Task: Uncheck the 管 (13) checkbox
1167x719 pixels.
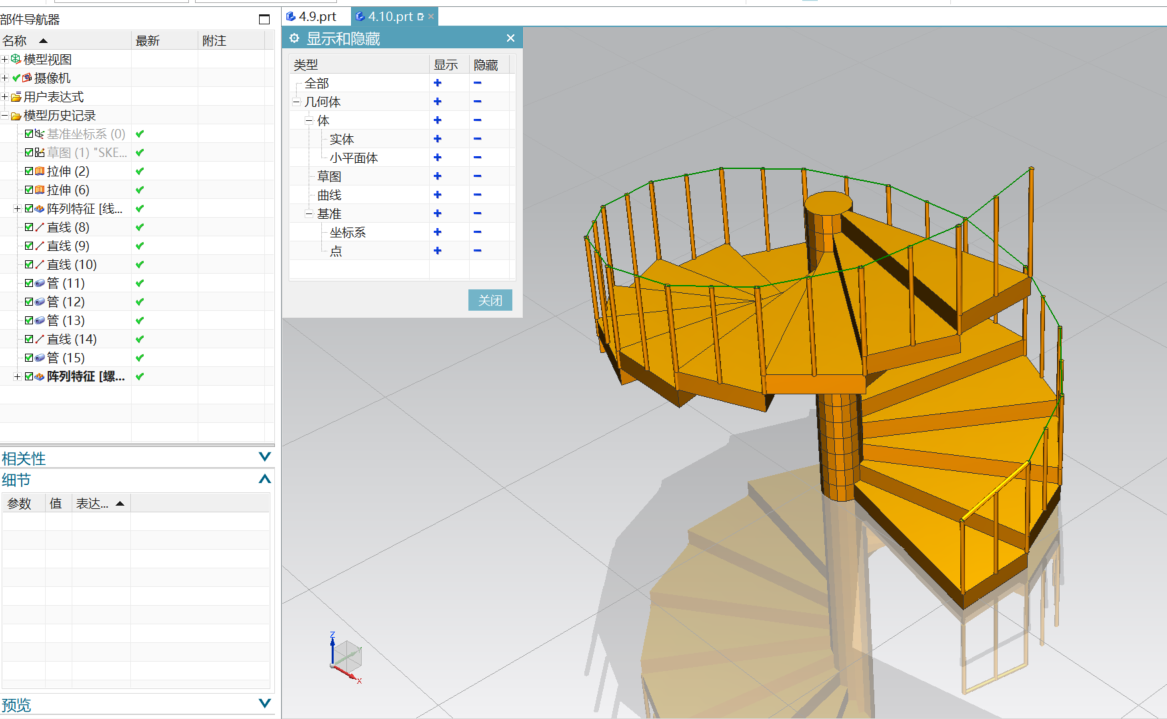Action: (29, 320)
